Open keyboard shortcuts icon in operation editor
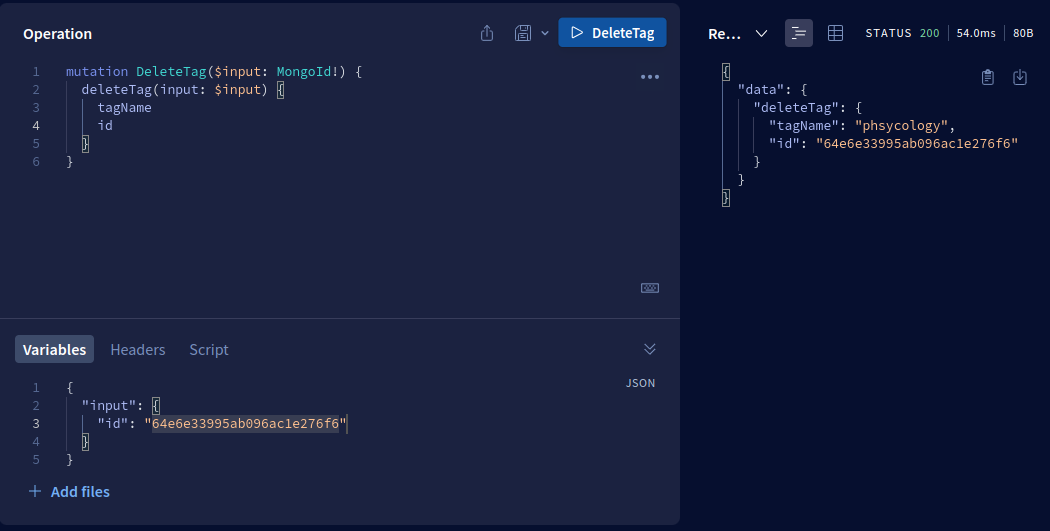 (x=650, y=288)
